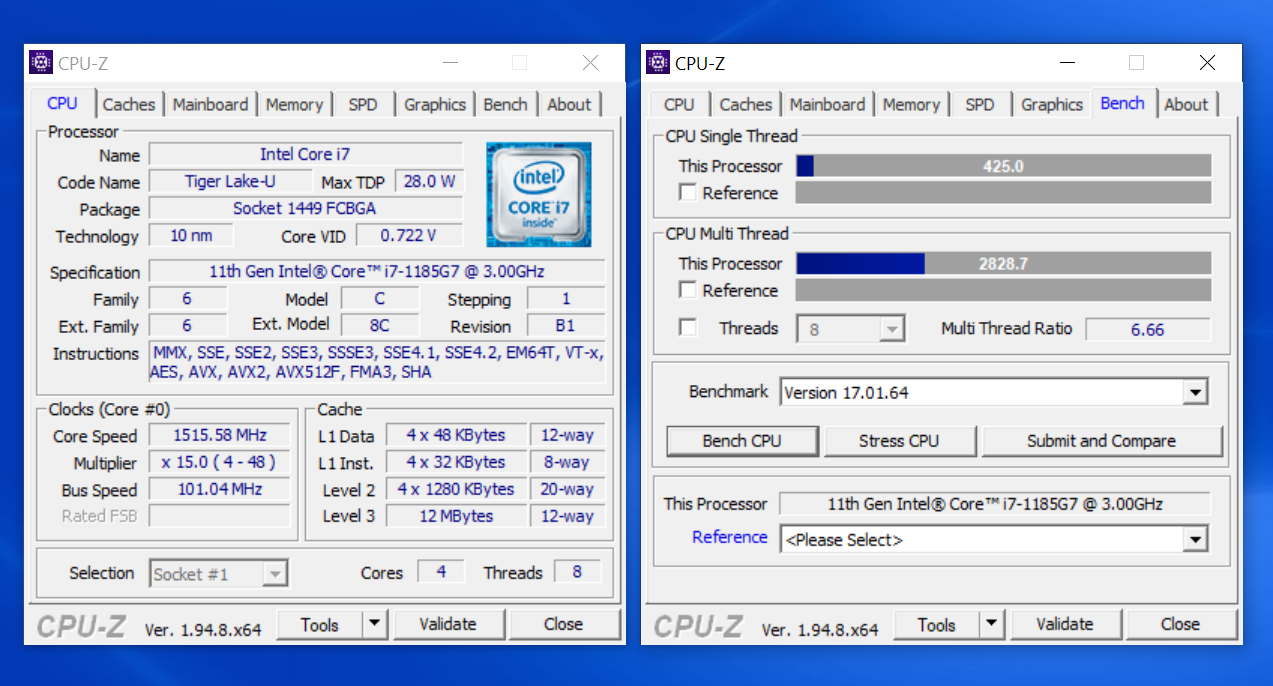Select the Memory tab in the processor details window
This screenshot has width=1273, height=686.
(294, 105)
